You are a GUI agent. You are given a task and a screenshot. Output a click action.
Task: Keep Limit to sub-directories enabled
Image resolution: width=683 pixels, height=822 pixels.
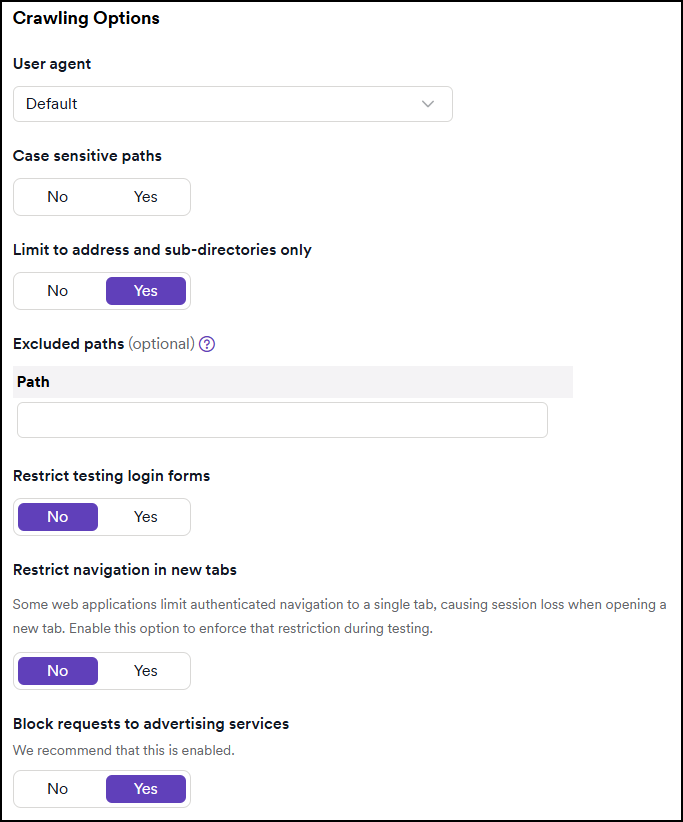click(145, 291)
